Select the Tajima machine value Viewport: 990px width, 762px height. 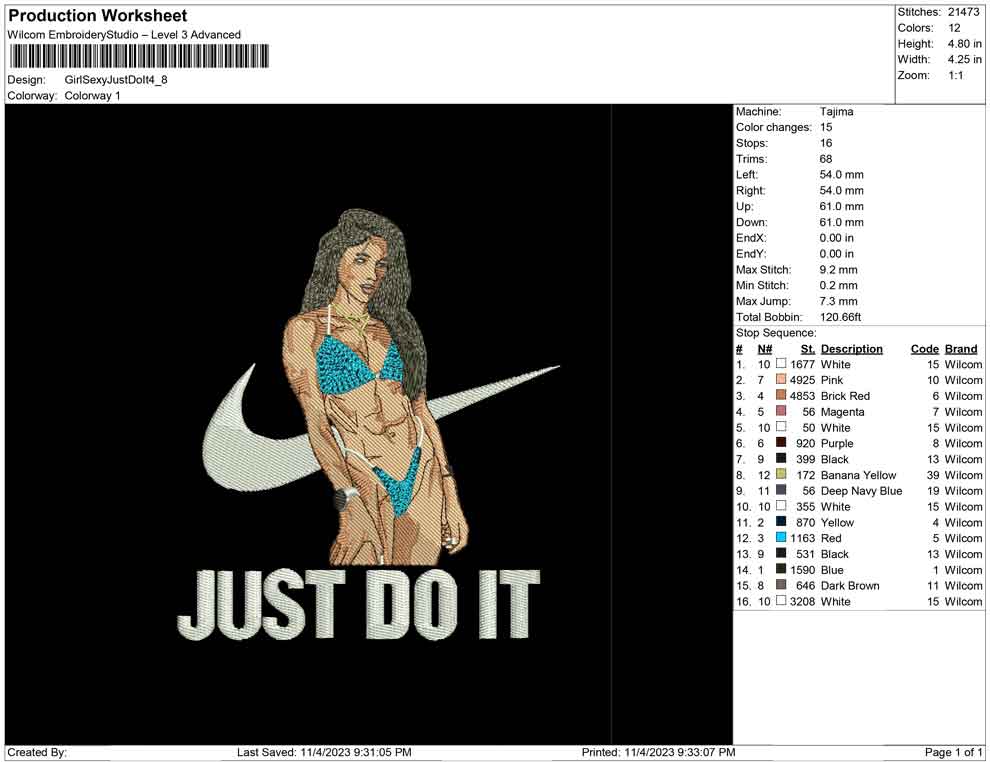coord(836,112)
